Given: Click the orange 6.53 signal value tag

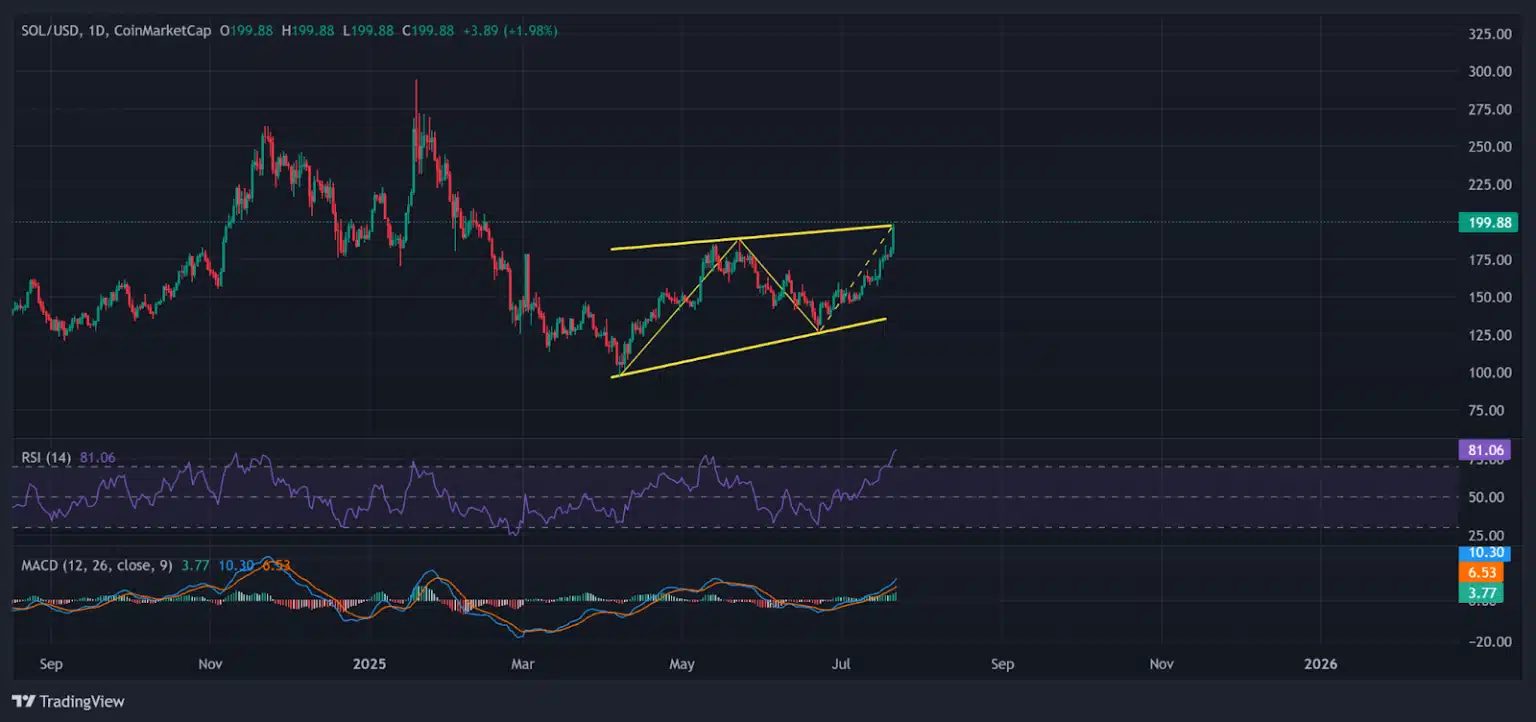Looking at the screenshot, I should (1491, 572).
